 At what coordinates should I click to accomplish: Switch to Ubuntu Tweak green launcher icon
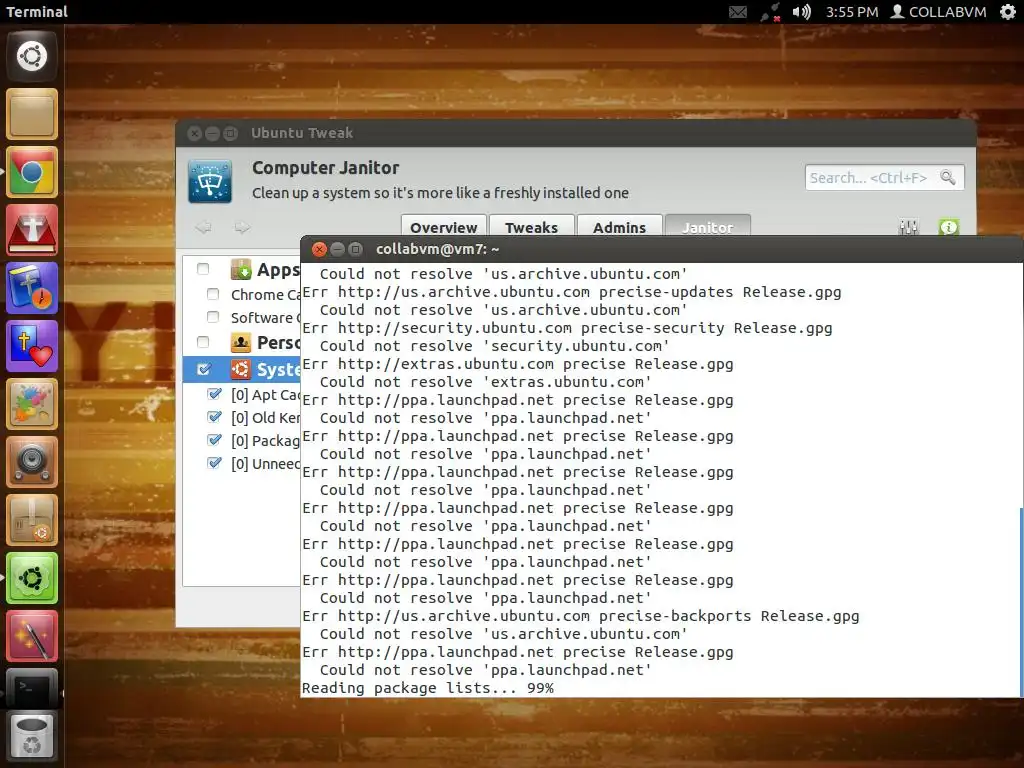[32, 579]
